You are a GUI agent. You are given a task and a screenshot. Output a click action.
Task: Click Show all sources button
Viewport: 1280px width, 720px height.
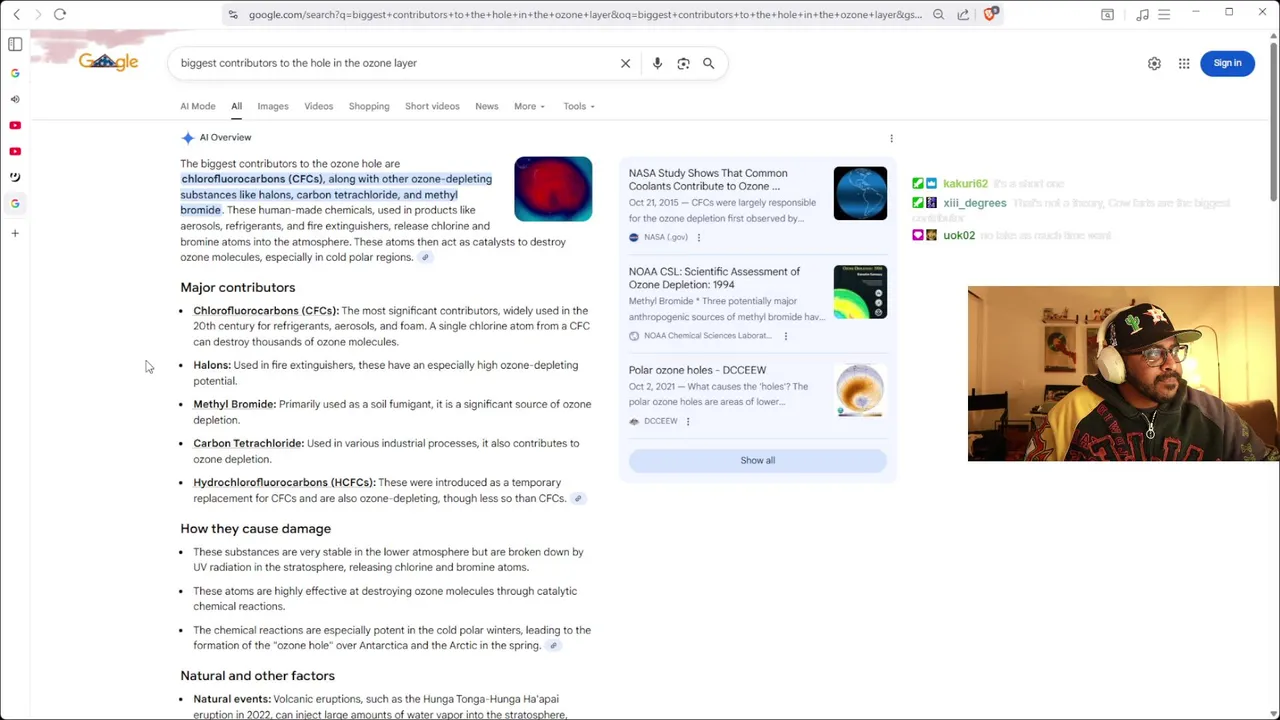tap(757, 460)
